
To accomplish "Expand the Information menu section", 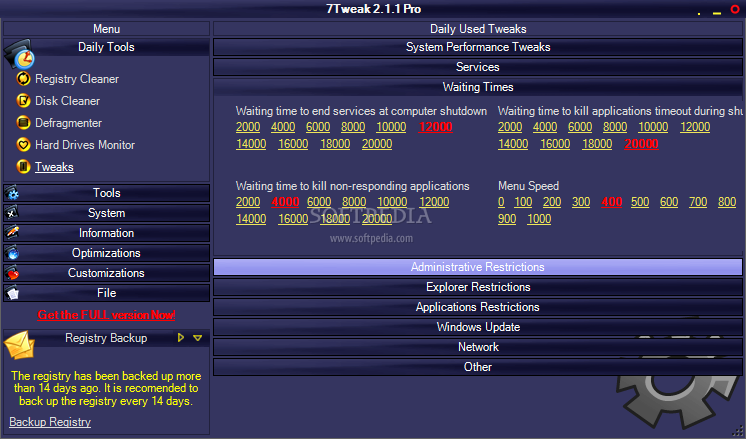I will (x=107, y=233).
